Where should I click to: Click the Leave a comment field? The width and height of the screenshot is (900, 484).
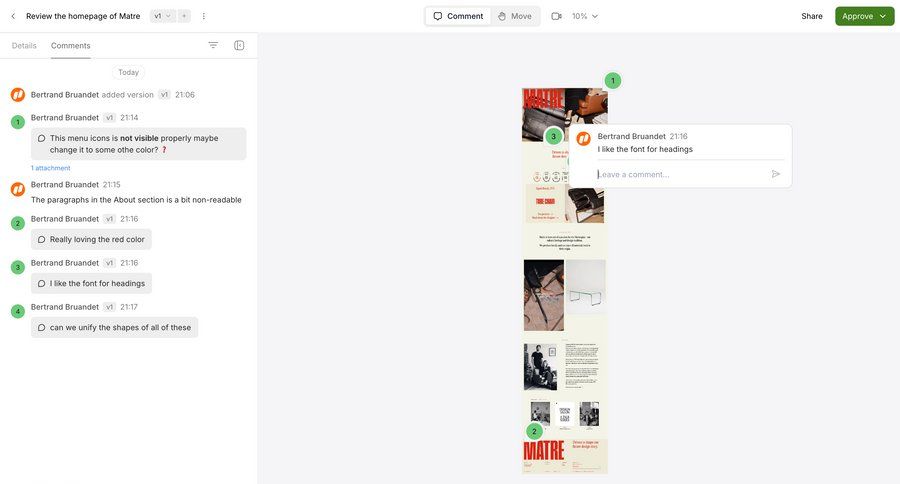pos(680,174)
